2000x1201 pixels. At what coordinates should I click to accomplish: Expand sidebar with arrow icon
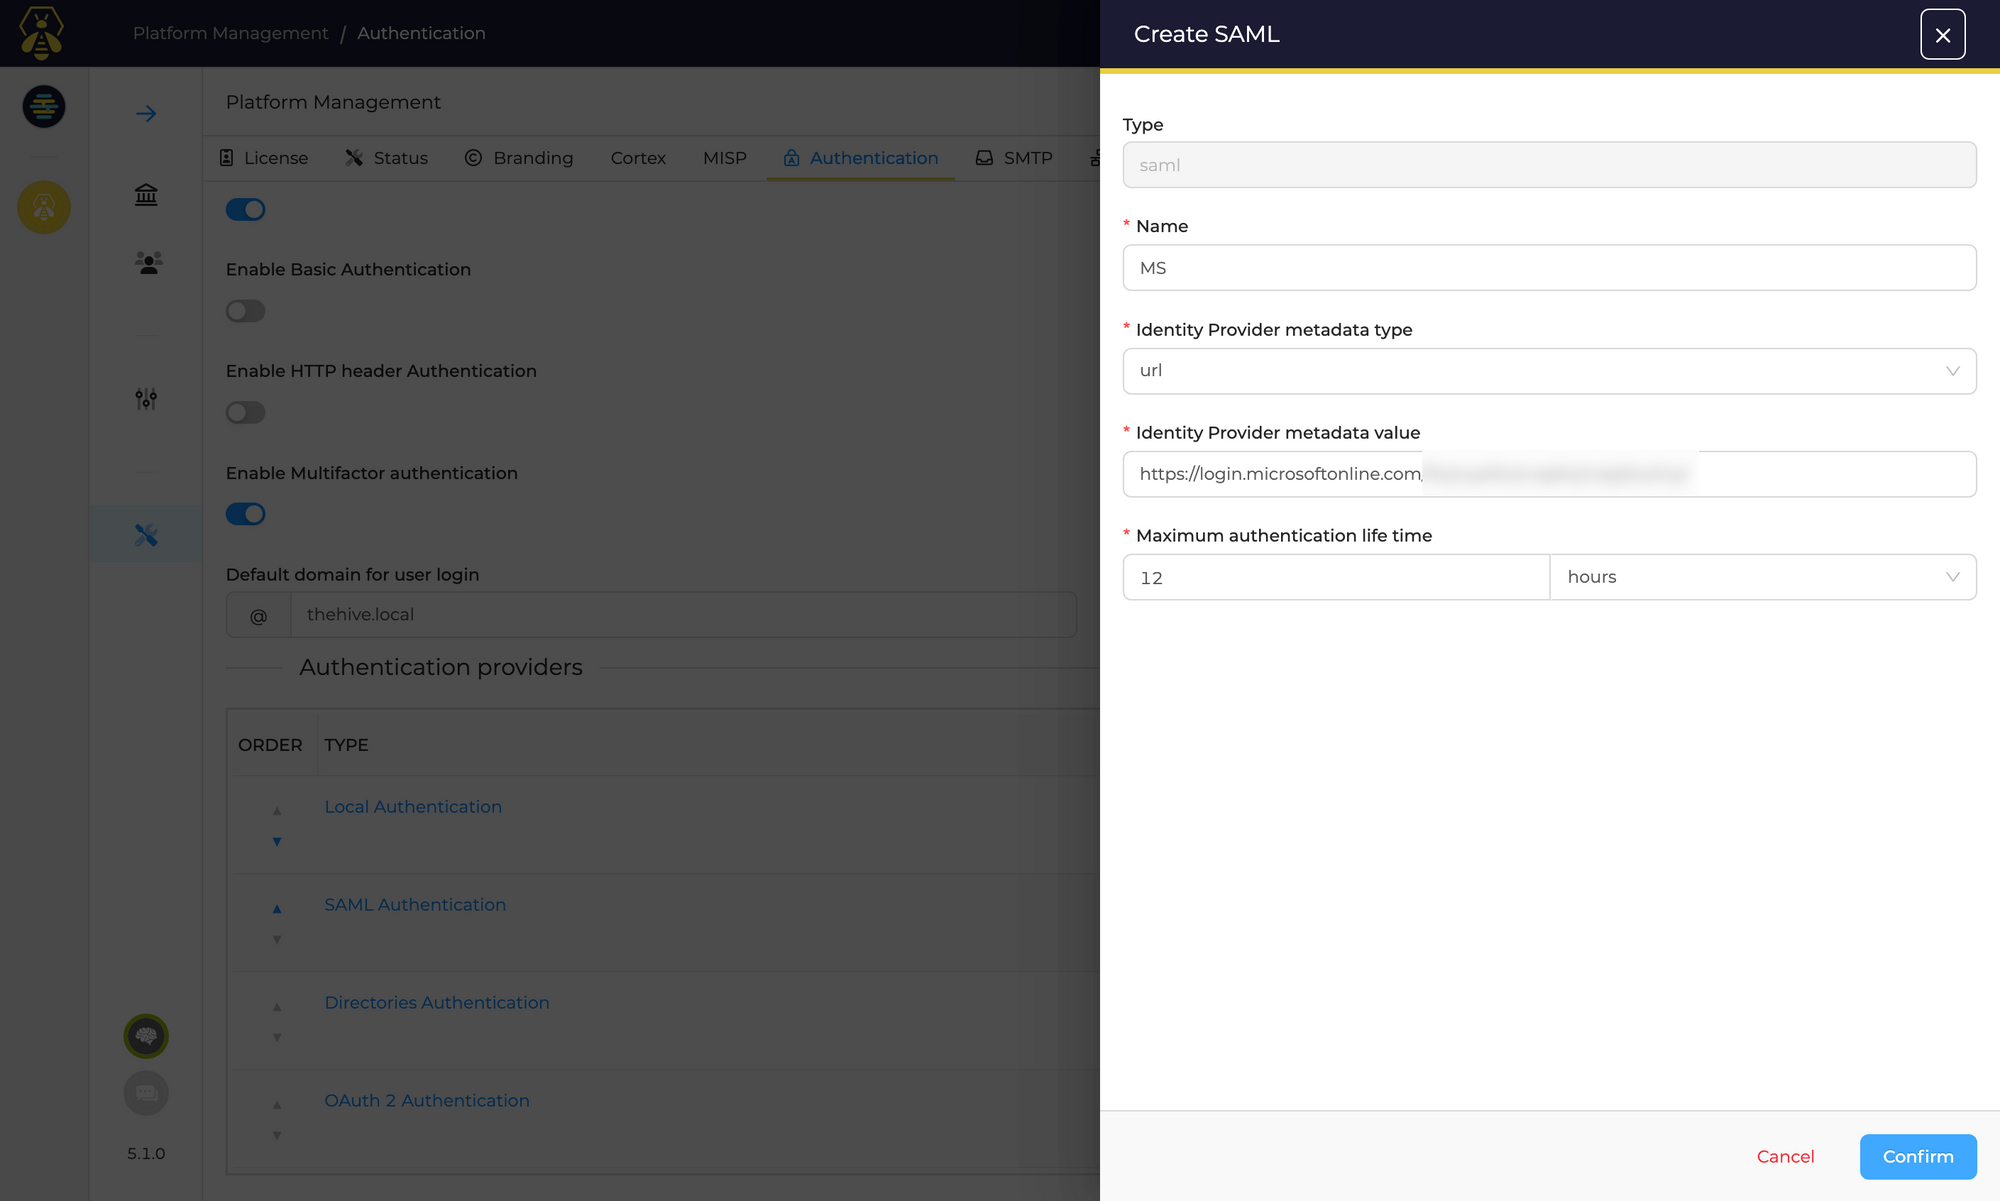146,114
